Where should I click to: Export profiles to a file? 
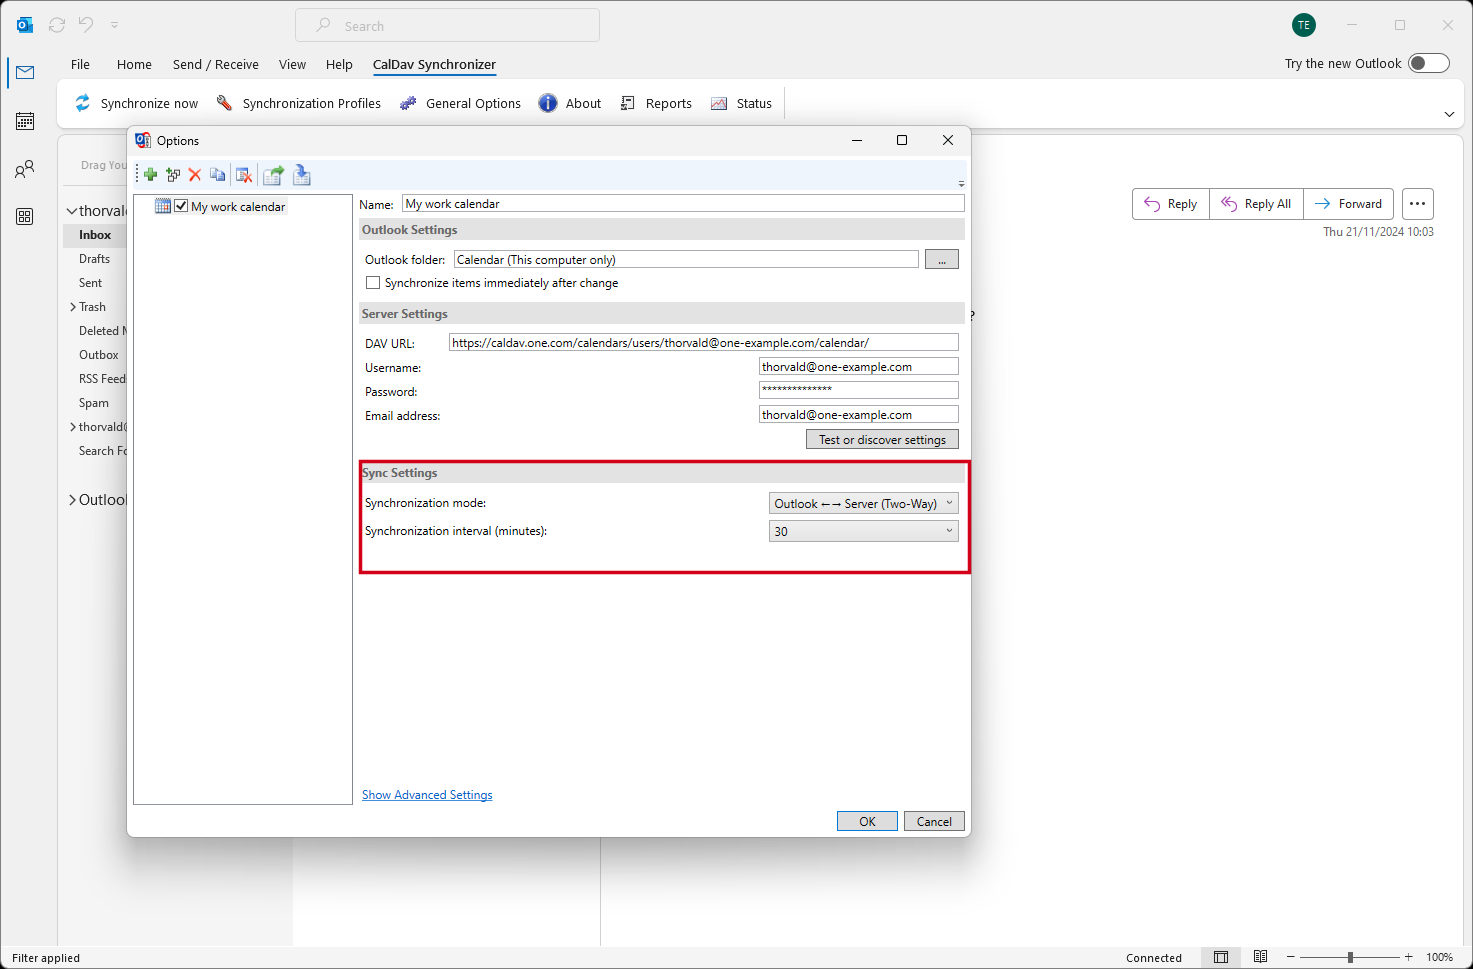(273, 175)
